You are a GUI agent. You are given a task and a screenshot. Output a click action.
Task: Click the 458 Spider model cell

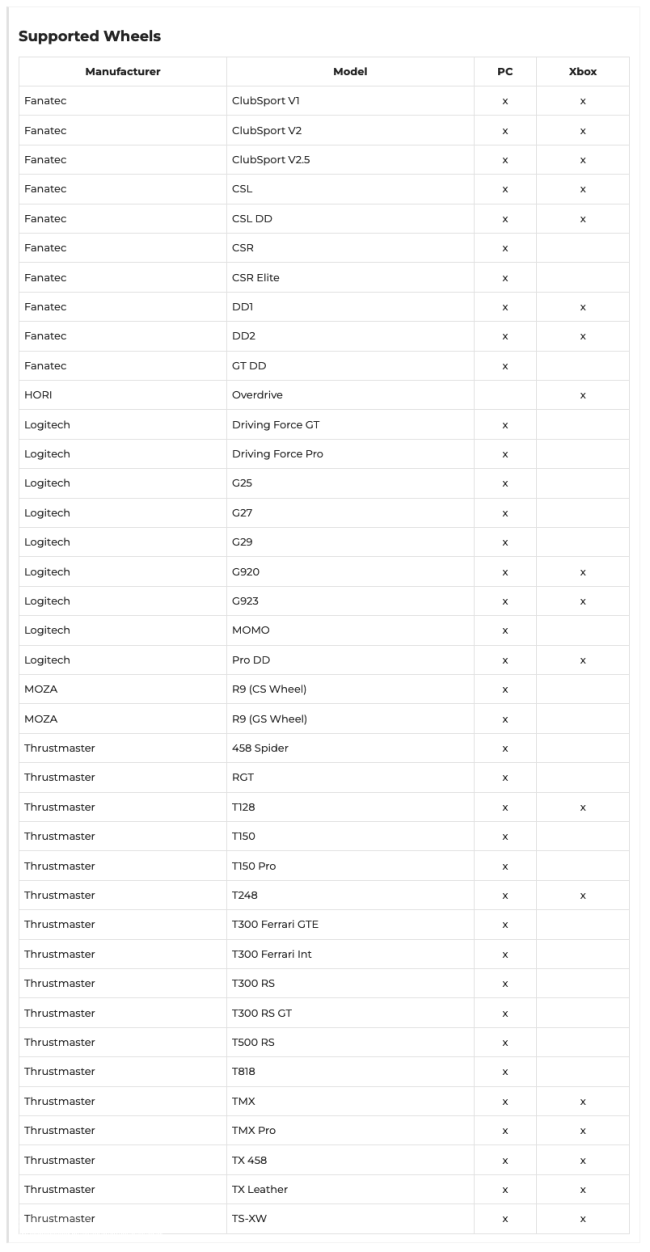[351, 748]
